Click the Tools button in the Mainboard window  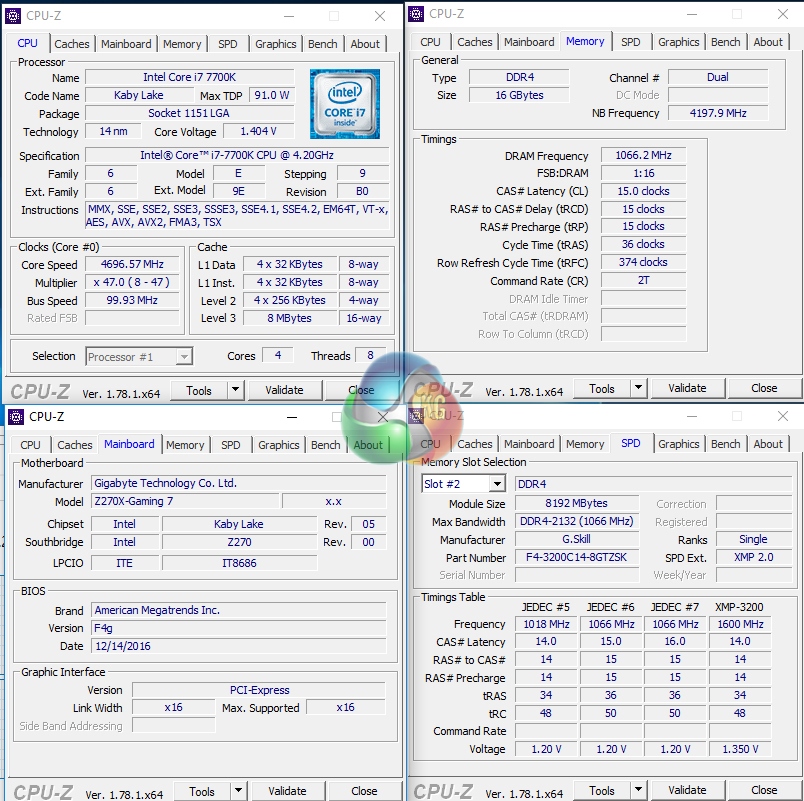(201, 791)
